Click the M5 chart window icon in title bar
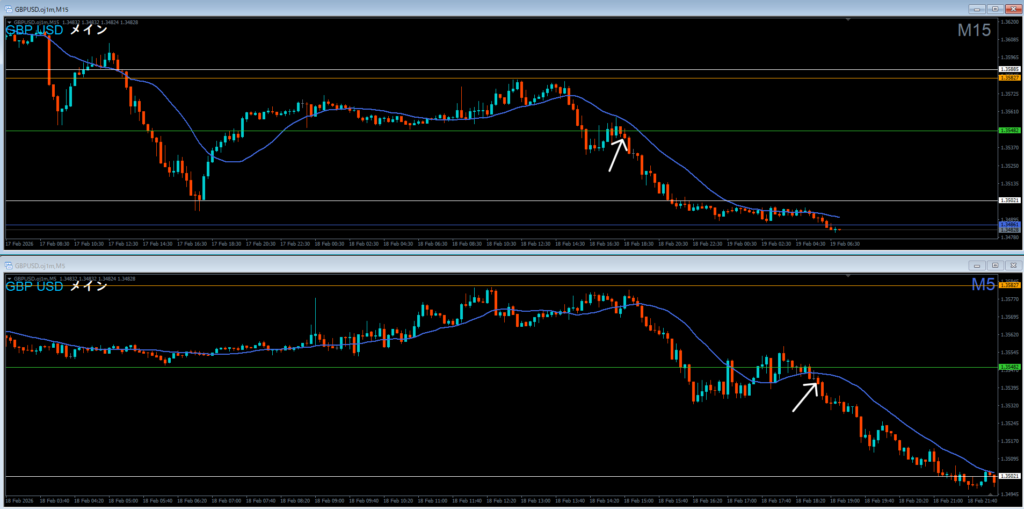Image resolution: width=1024 pixels, height=509 pixels. click(x=8, y=264)
